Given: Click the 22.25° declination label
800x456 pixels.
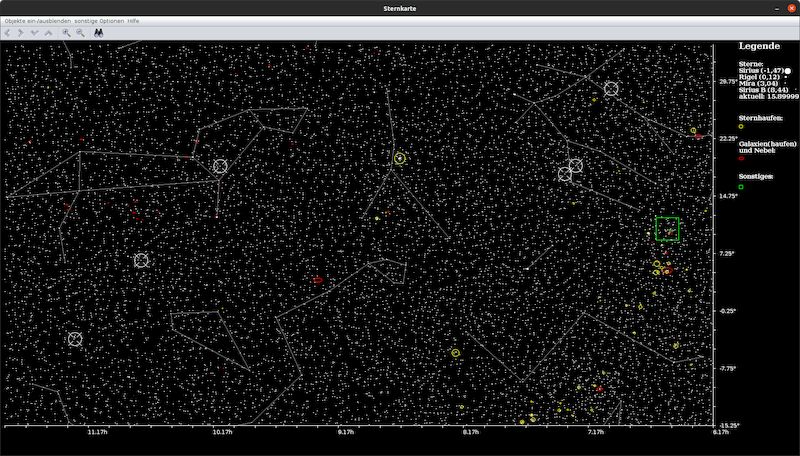Looking at the screenshot, I should point(729,139).
